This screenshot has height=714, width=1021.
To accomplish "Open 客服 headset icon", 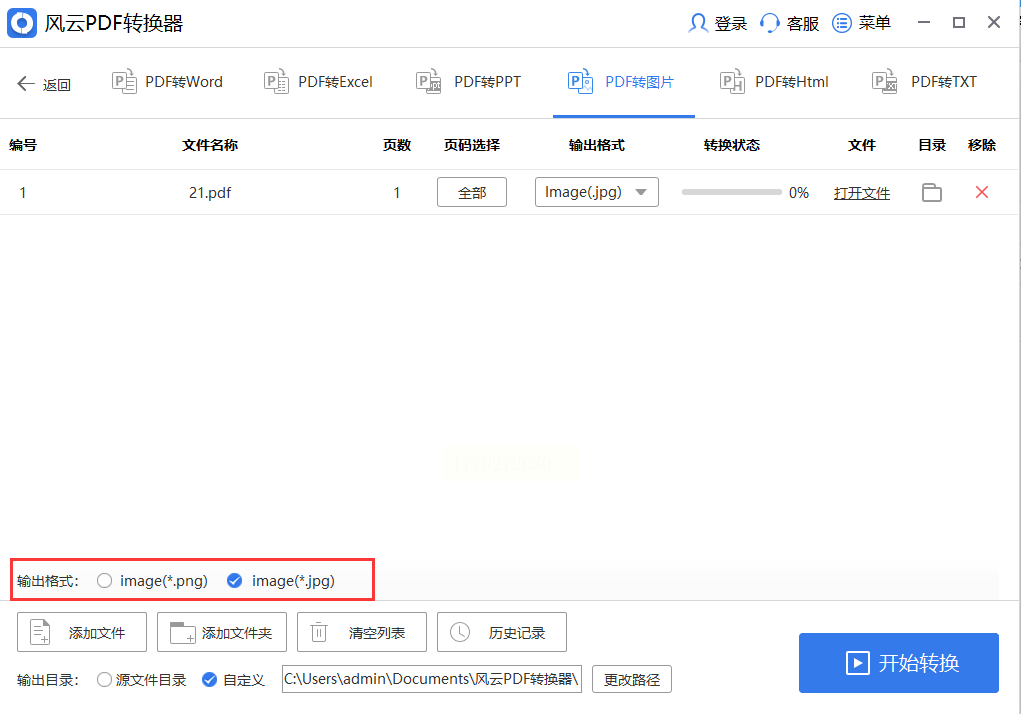I will pos(770,23).
